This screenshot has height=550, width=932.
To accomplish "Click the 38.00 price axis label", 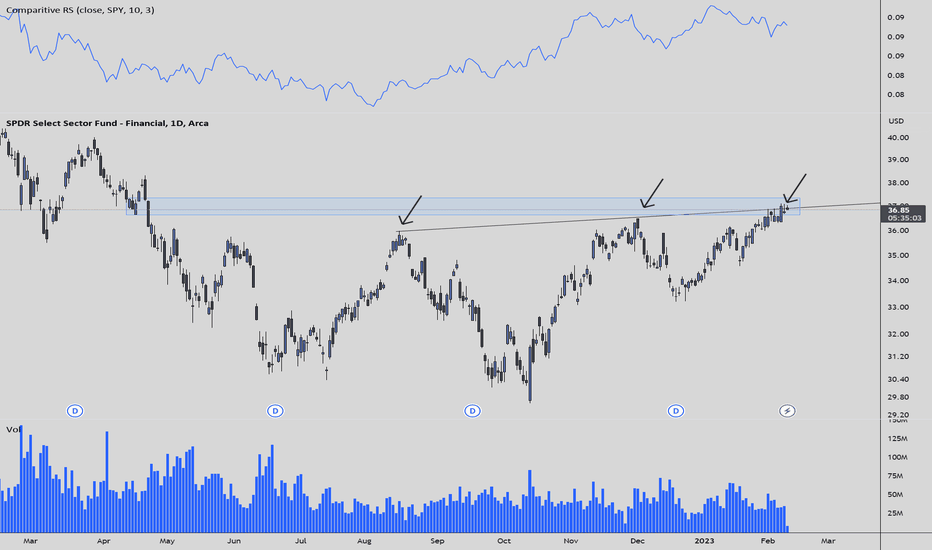I will pos(898,183).
